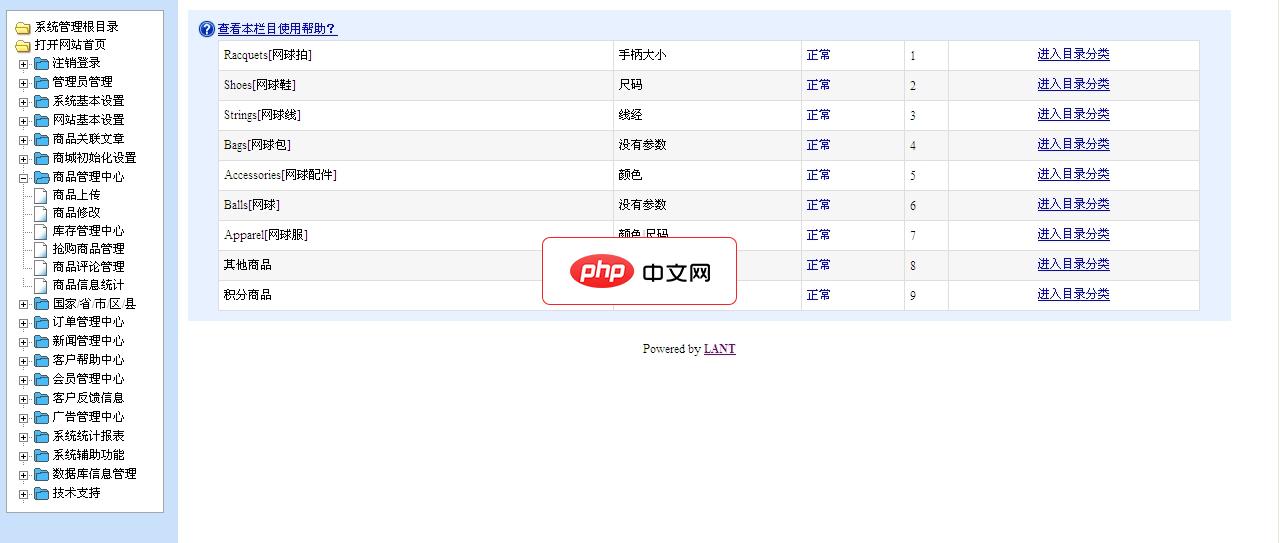Collapse the 商品管理中心 tree node
The height and width of the screenshot is (543, 1280).
24,178
